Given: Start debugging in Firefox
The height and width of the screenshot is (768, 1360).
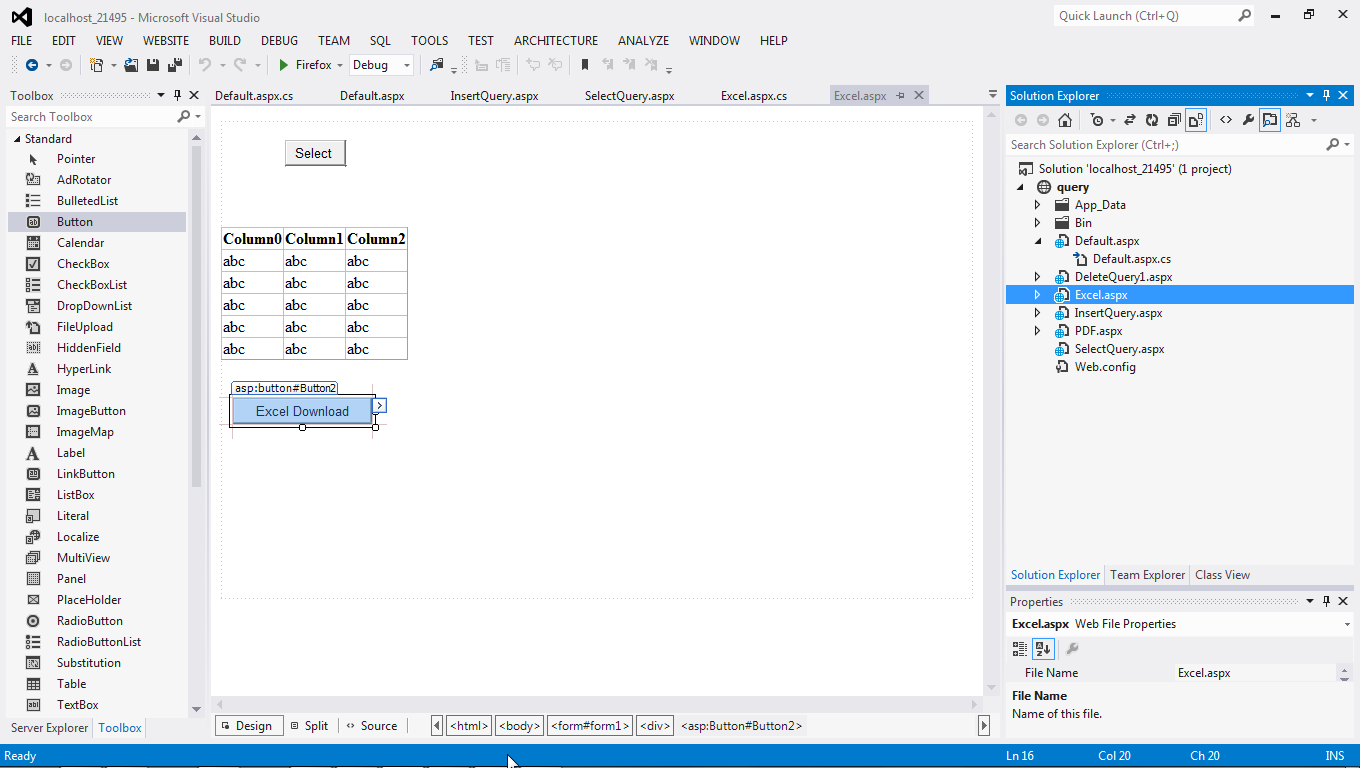Looking at the screenshot, I should tap(283, 64).
